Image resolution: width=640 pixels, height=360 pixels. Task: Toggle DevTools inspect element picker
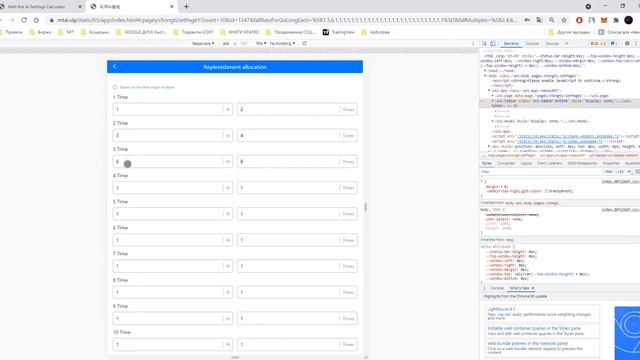pos(484,44)
